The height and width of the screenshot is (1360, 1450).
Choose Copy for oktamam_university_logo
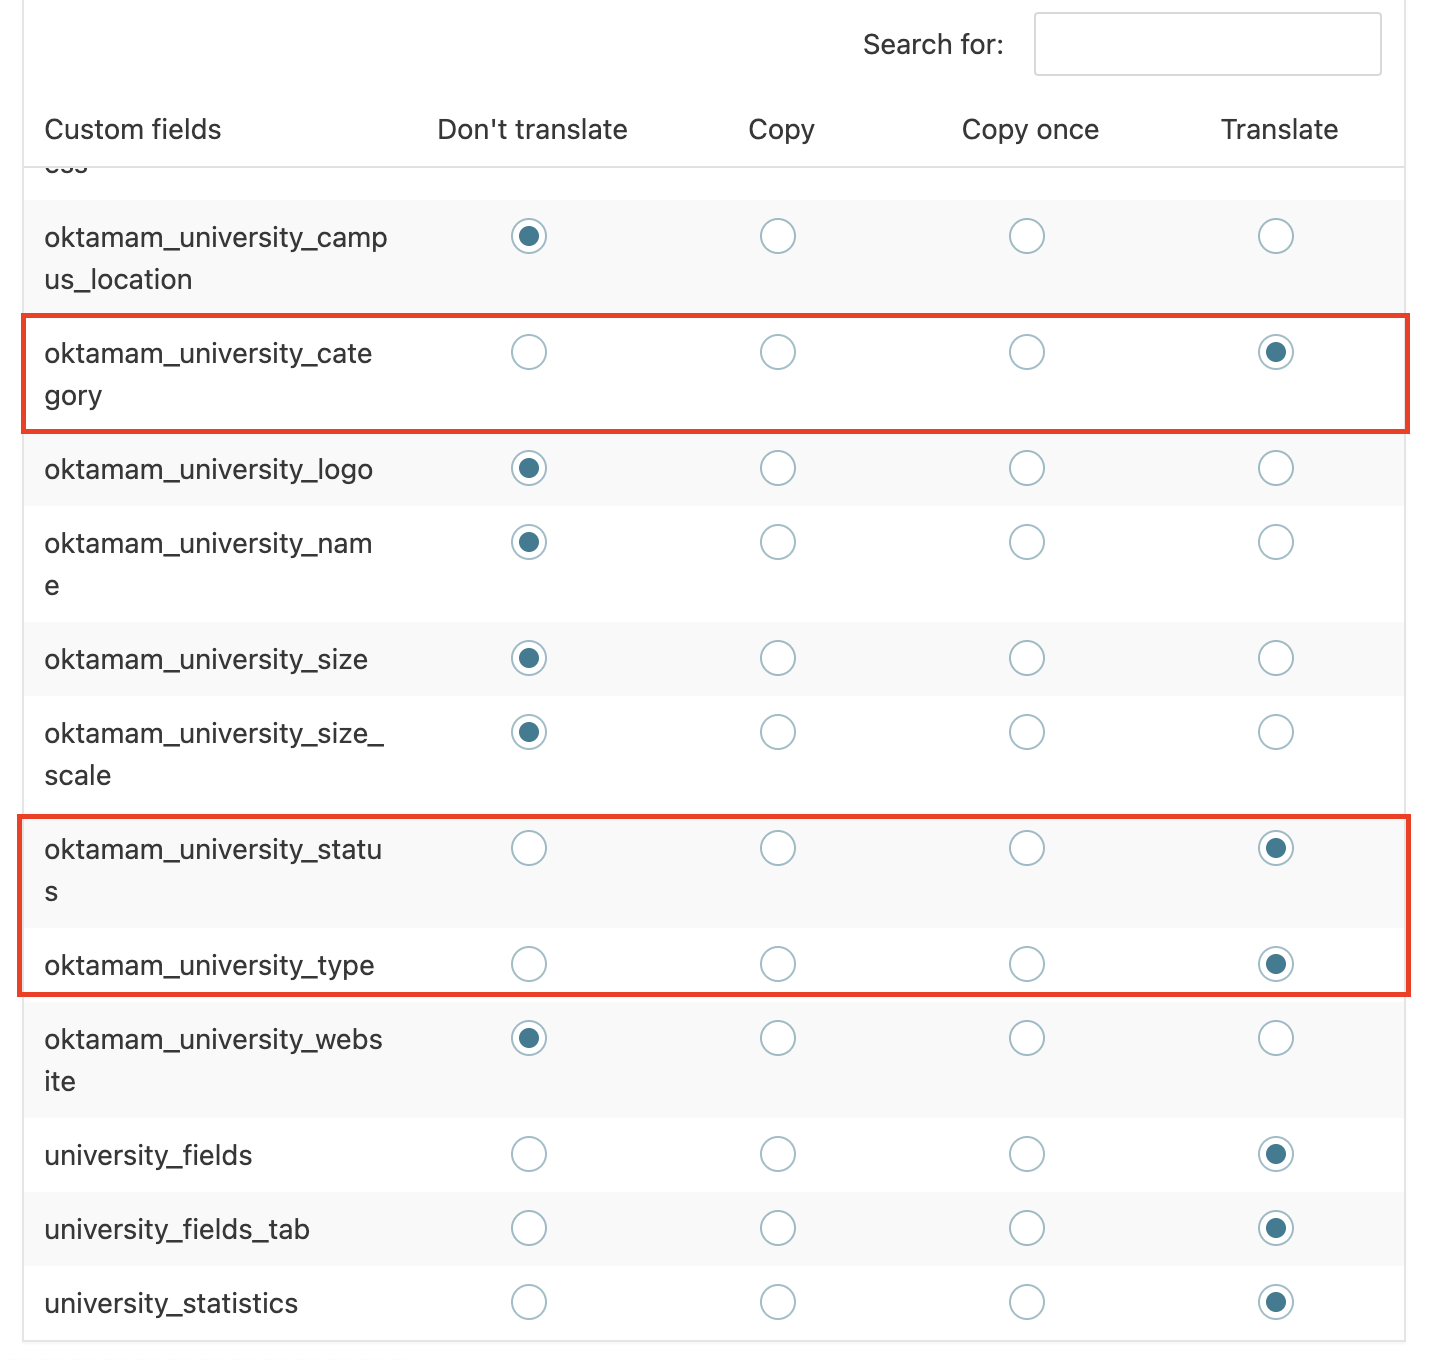pyautogui.click(x=778, y=469)
